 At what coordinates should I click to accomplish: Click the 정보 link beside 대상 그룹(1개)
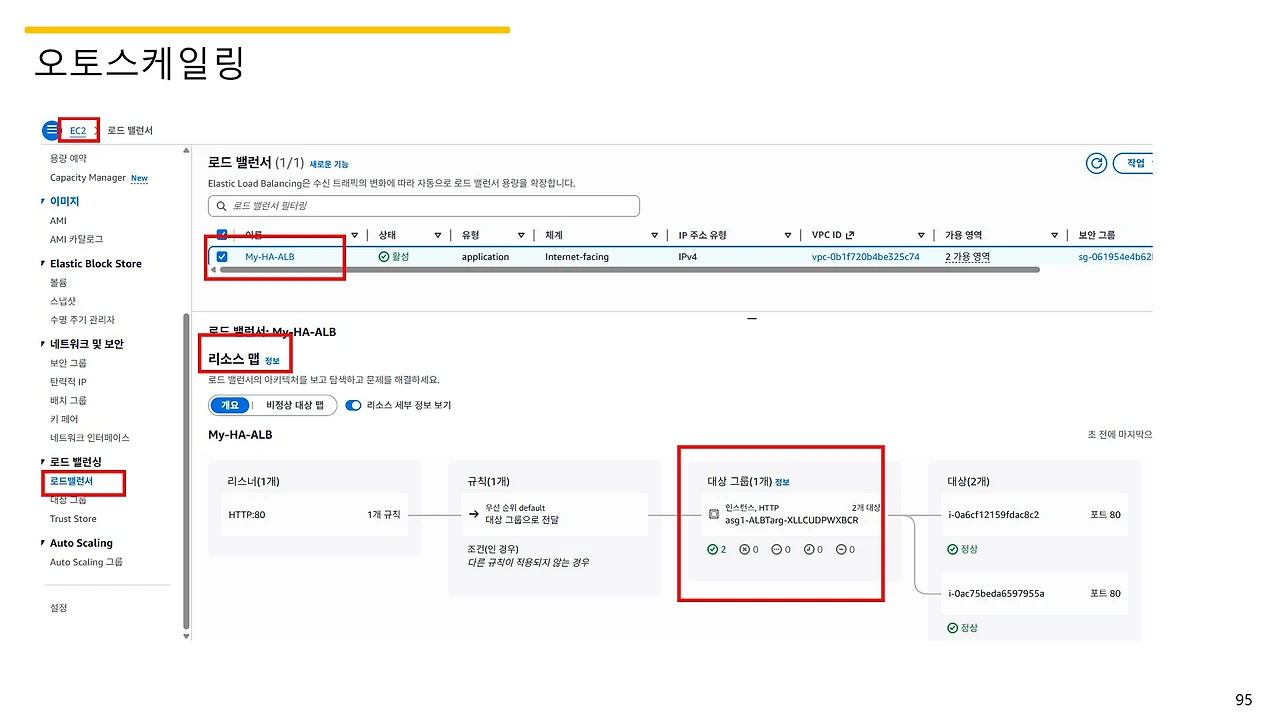(x=782, y=482)
